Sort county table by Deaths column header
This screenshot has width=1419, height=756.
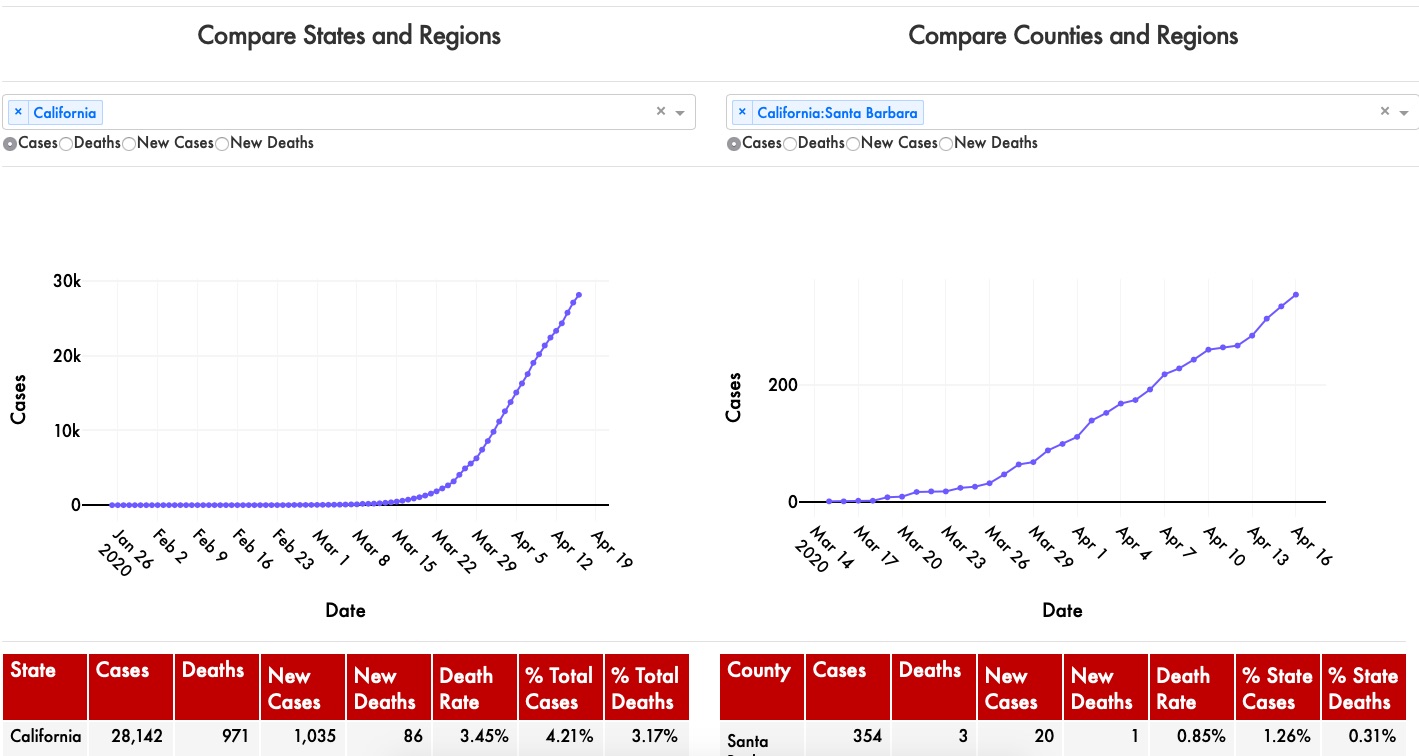(x=935, y=688)
